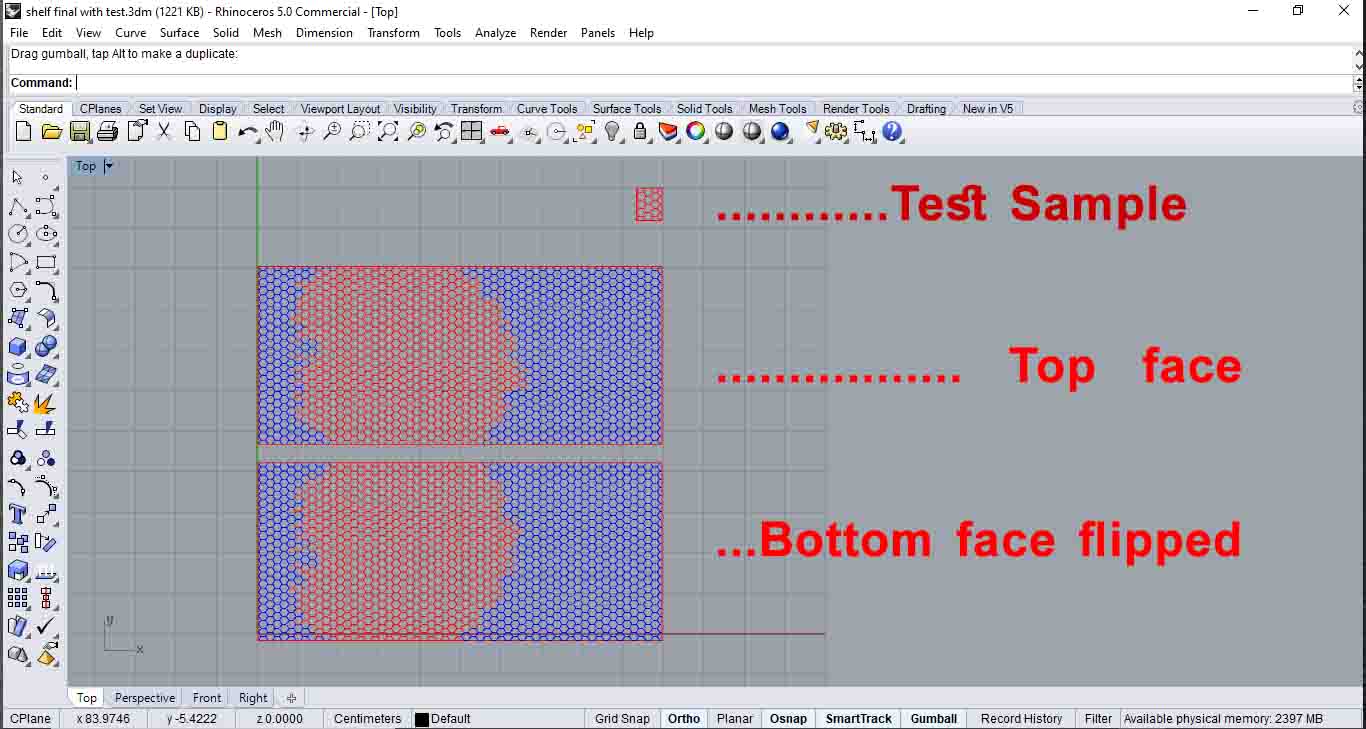The height and width of the screenshot is (729, 1366).
Task: Click the Boolean union spheres icon
Action: tap(46, 346)
